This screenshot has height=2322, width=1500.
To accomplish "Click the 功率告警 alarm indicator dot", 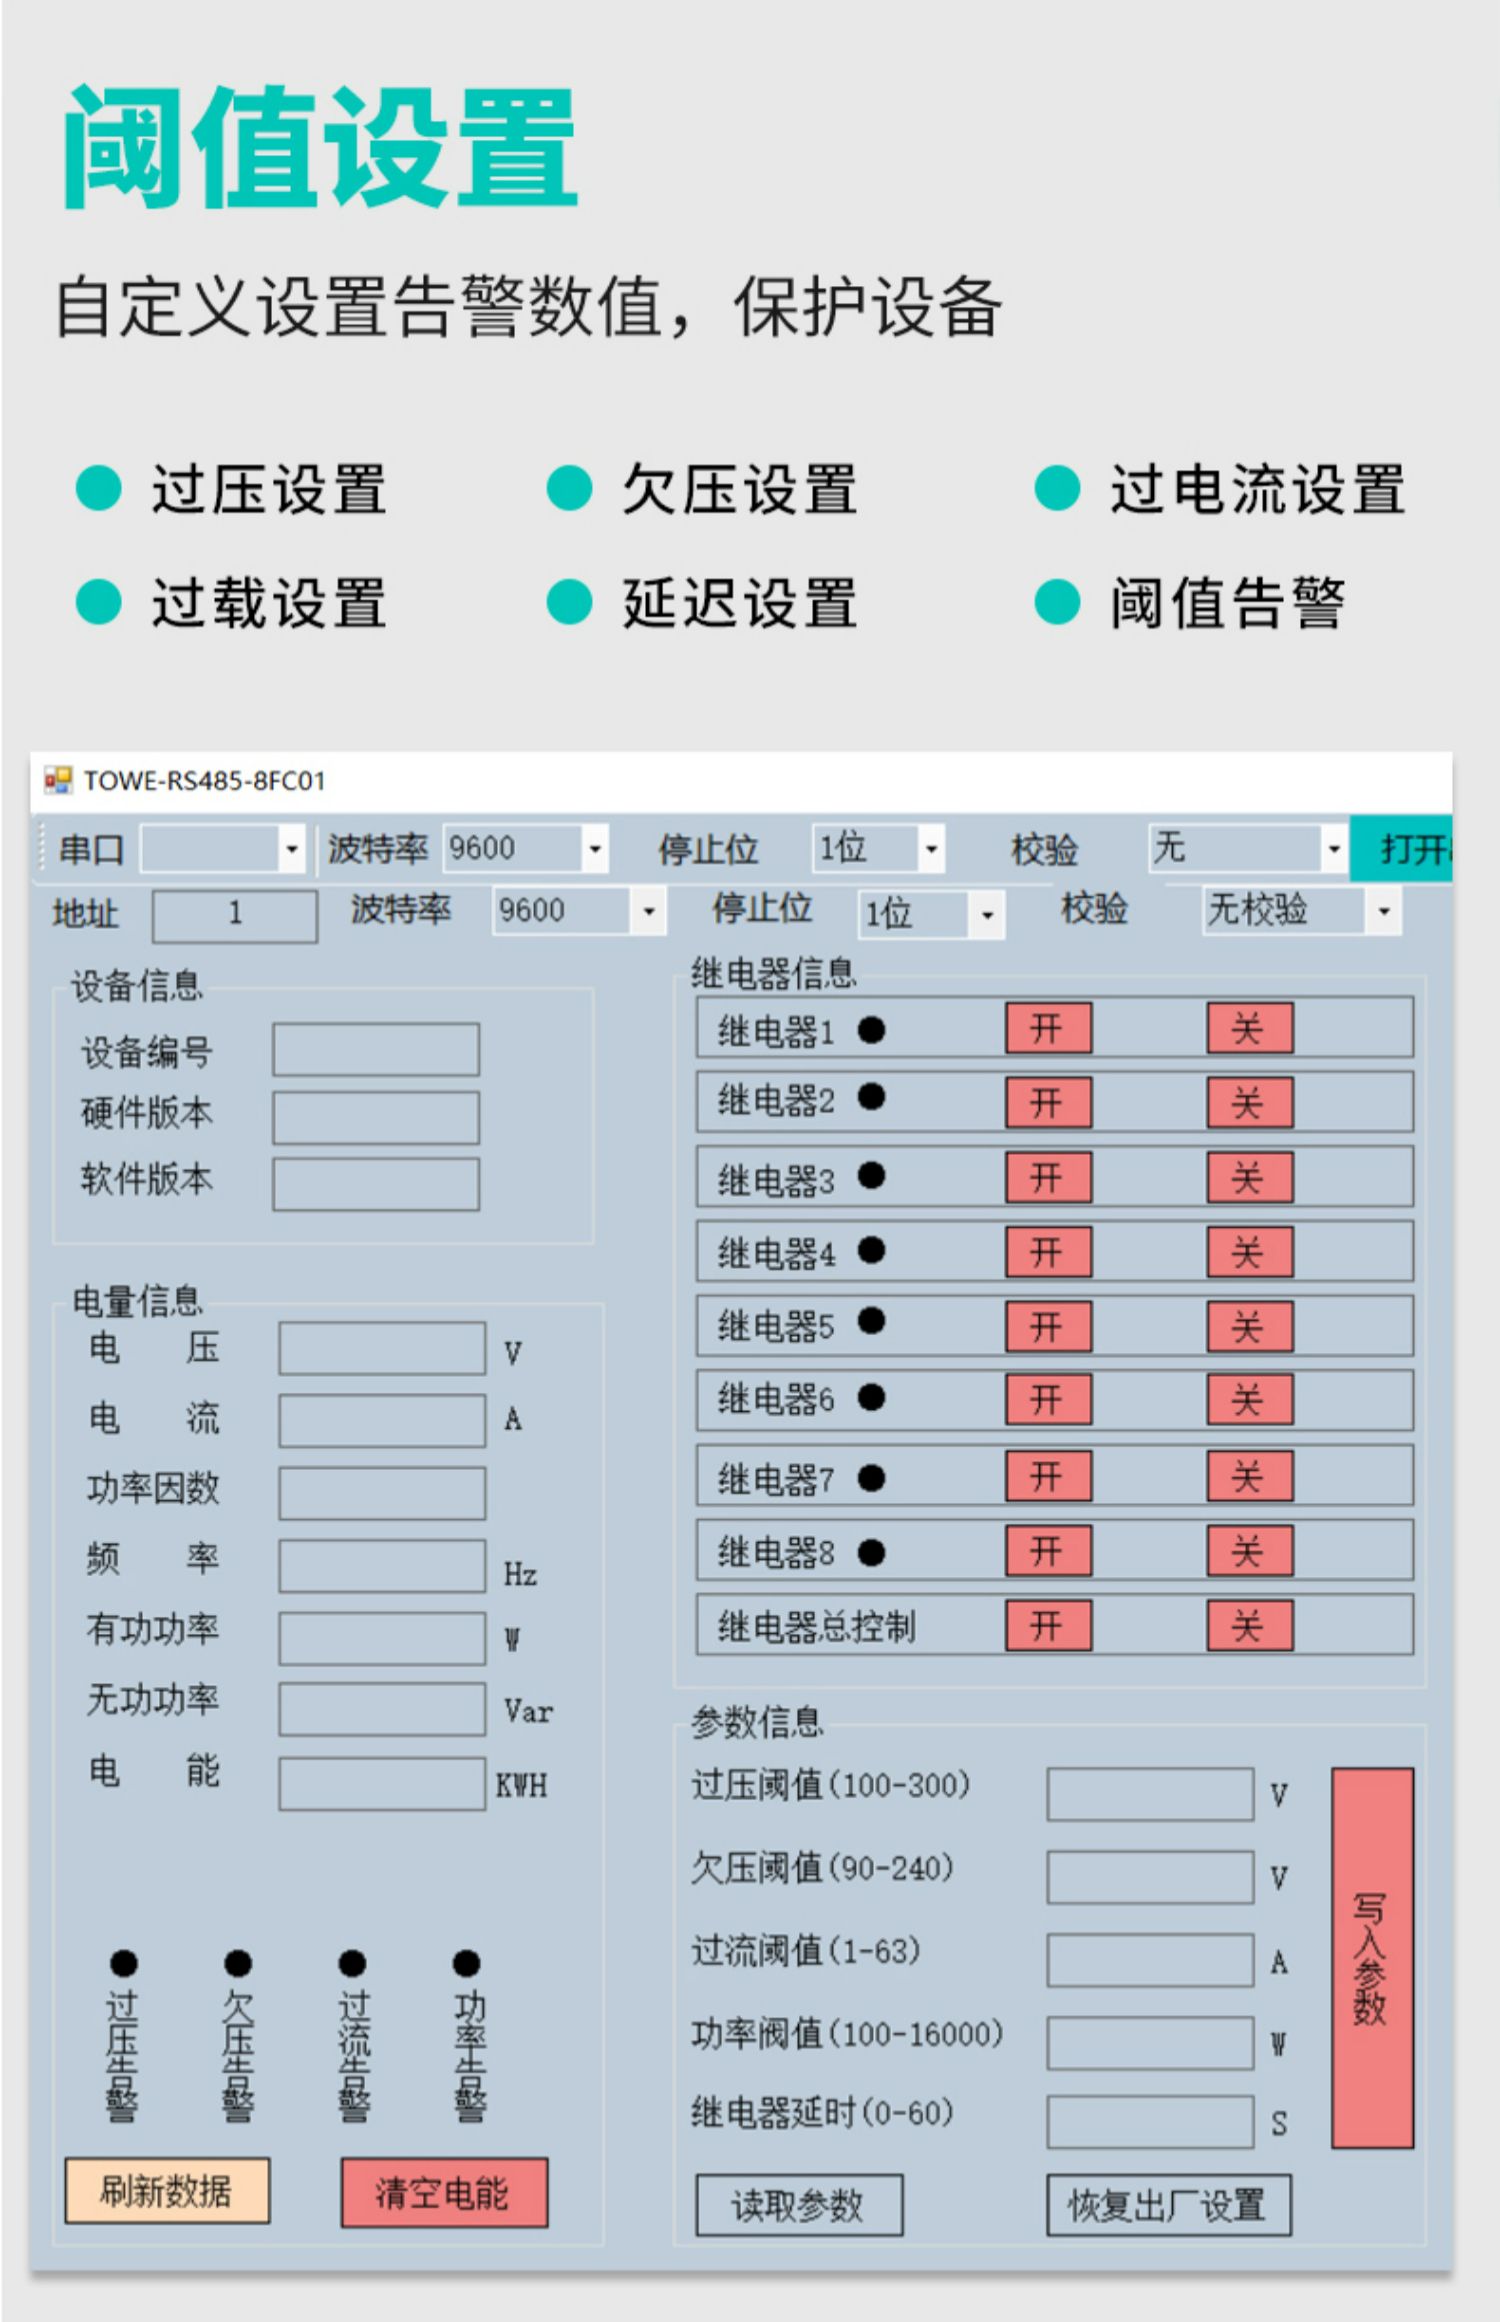I will click(x=467, y=1963).
